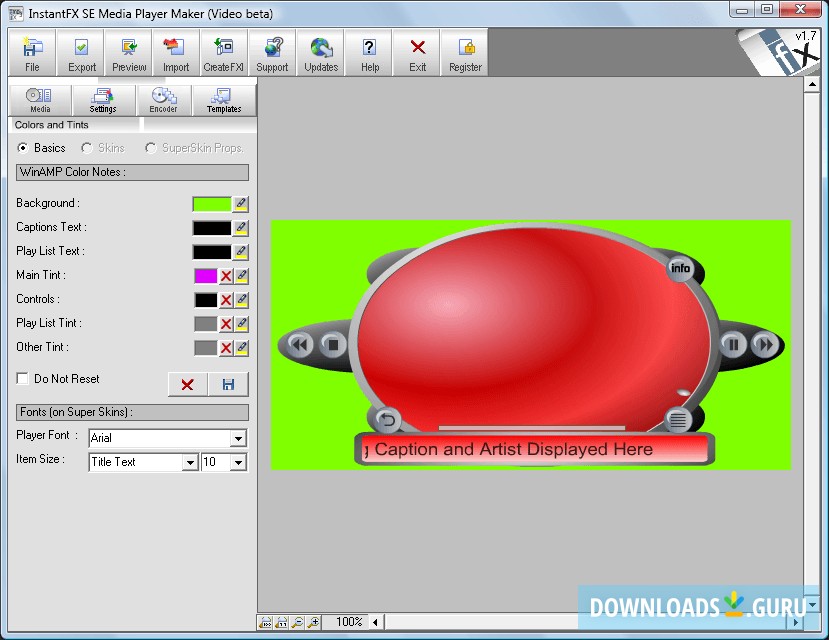829x640 pixels.
Task: Open the font size 10 dropdown
Action: (x=238, y=463)
